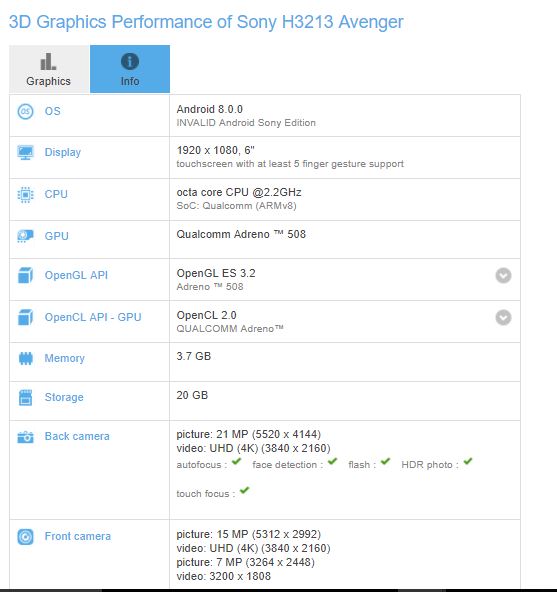This screenshot has width=557, height=592.
Task: Click the autofocus green checkmark
Action: coord(236,461)
